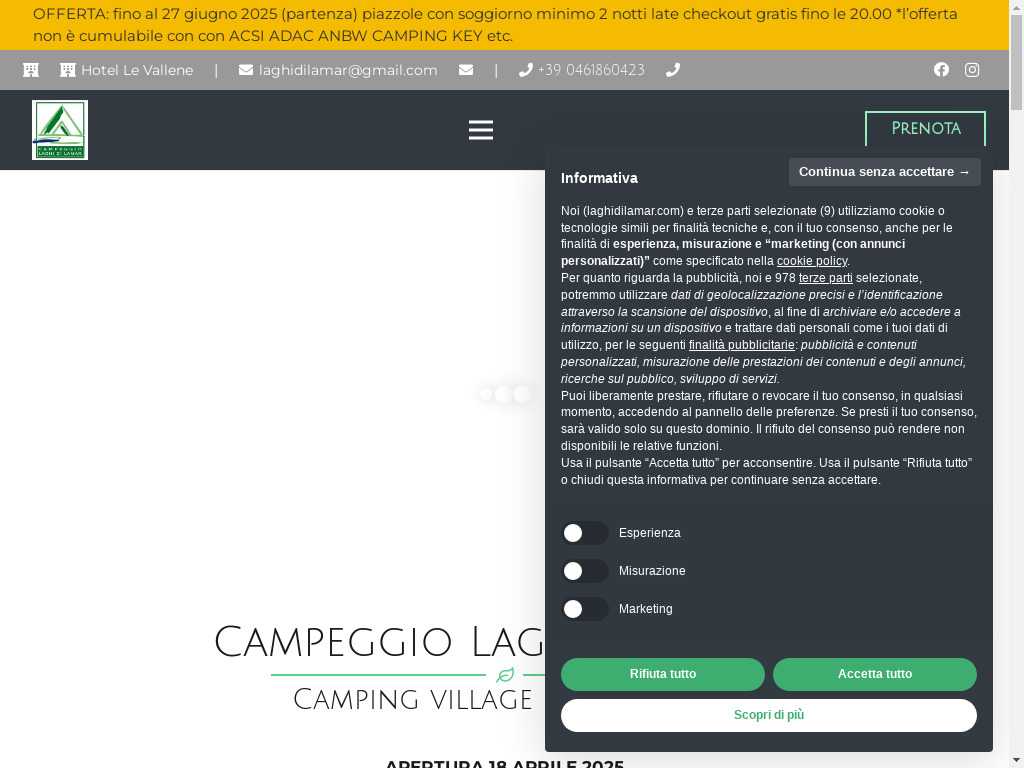
Task: Click the Informativa heading text
Action: pyautogui.click(x=599, y=178)
